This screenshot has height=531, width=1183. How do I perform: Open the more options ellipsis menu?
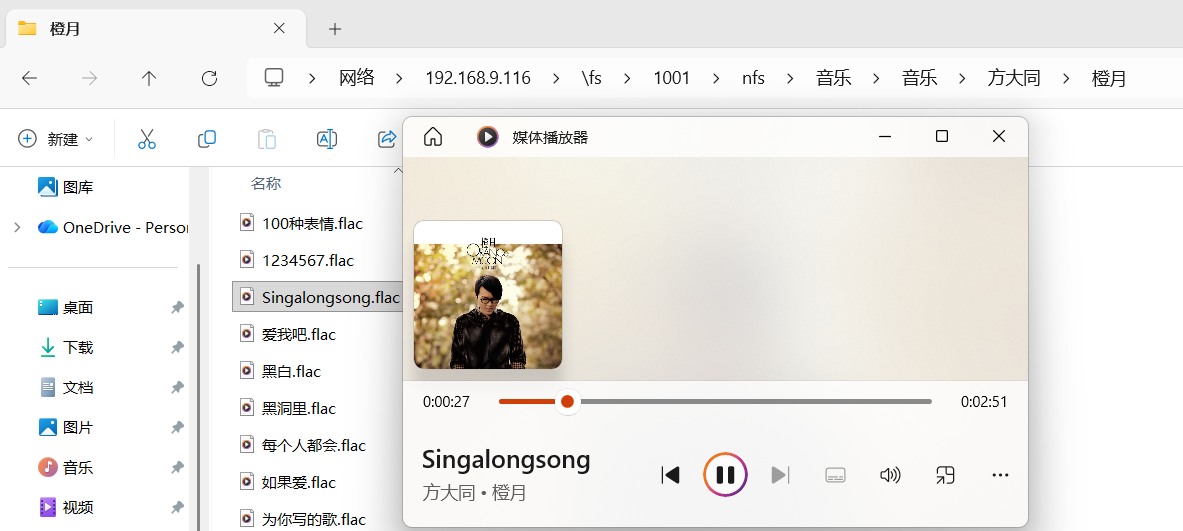(1000, 474)
